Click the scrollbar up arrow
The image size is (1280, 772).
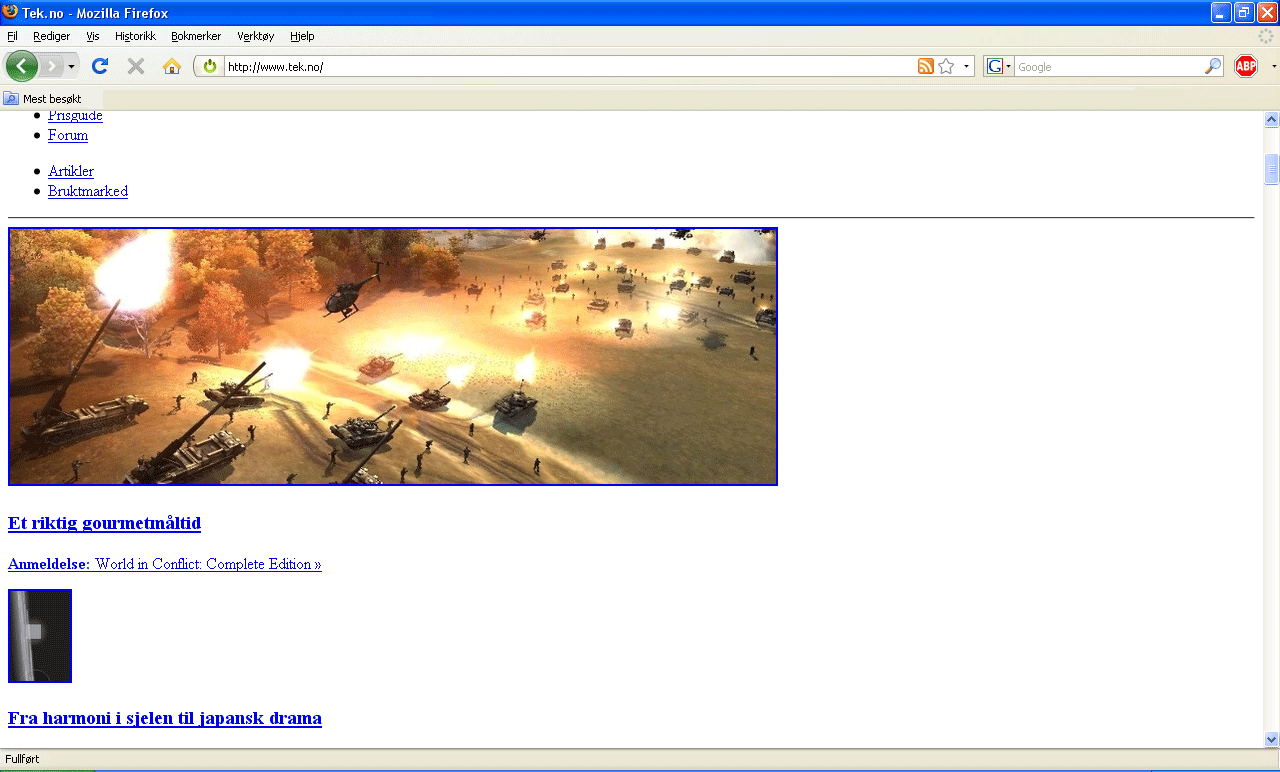coord(1272,119)
